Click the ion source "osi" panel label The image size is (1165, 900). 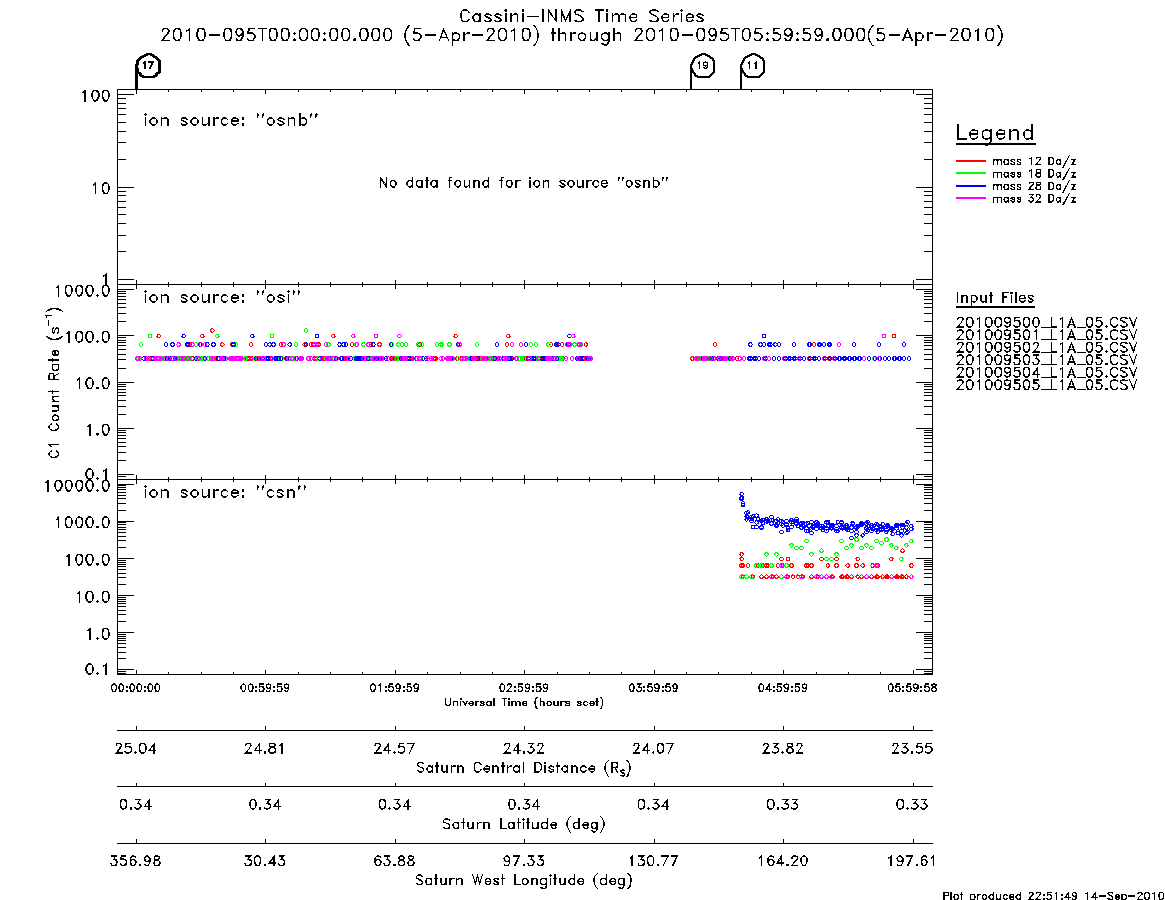[x=222, y=297]
